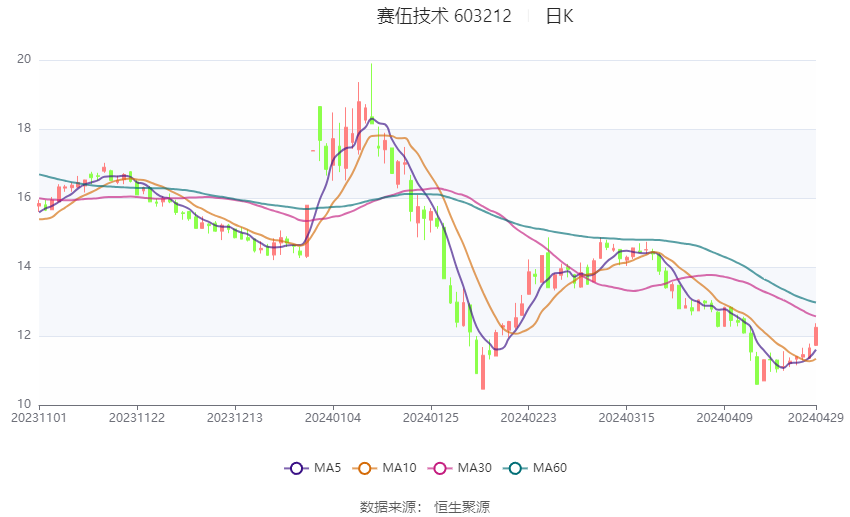Screen dimensions: 850x517
Task: Toggle the MA60 legend series
Action: point(535,468)
